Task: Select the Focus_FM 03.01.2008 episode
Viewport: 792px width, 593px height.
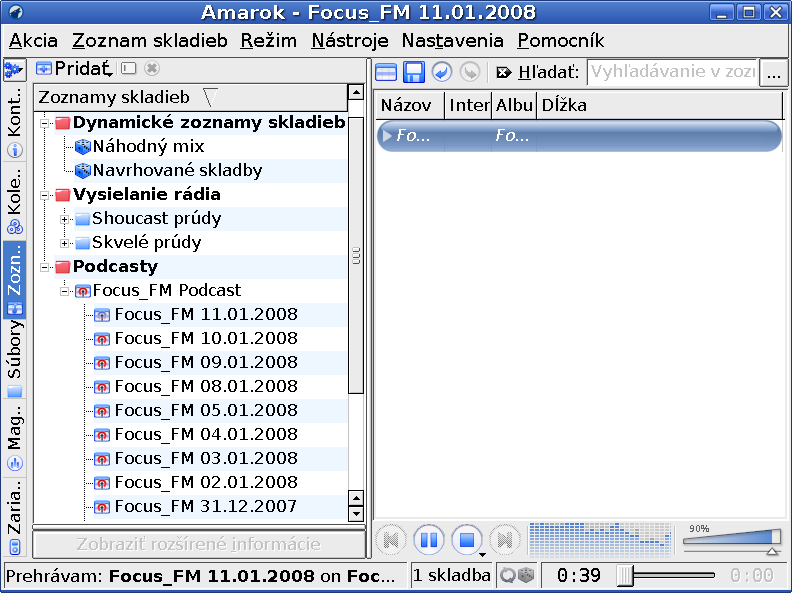Action: pyautogui.click(x=206, y=458)
